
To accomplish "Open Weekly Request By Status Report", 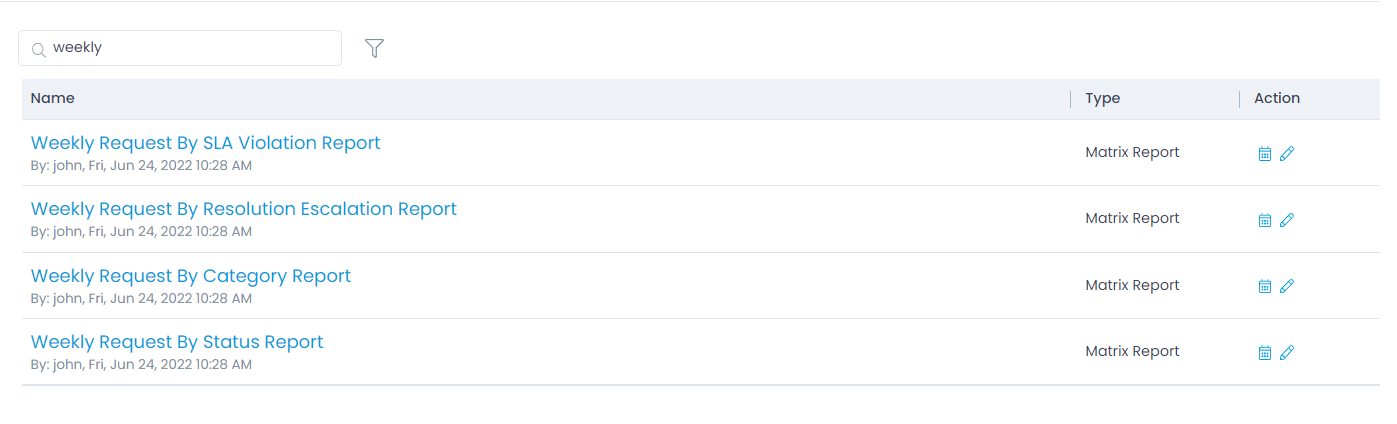I will [x=177, y=342].
